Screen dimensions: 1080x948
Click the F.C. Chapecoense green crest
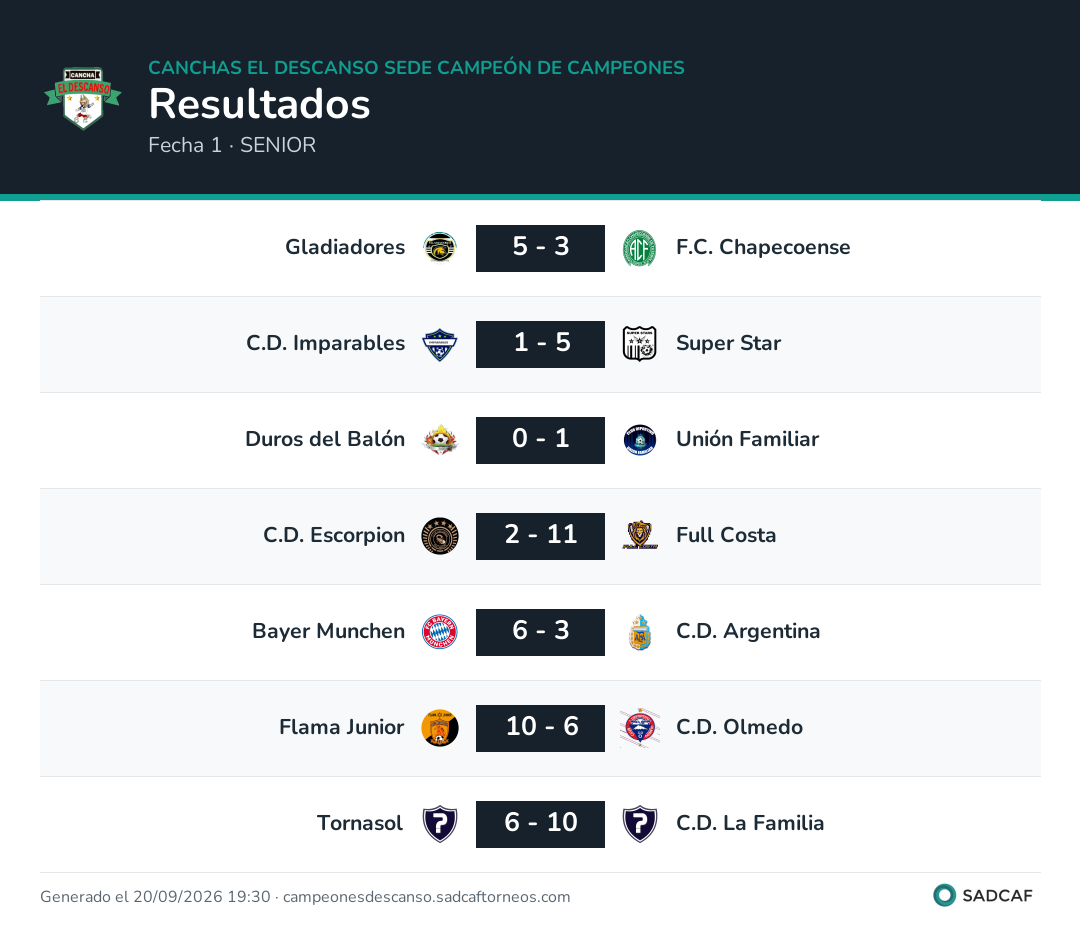point(639,248)
